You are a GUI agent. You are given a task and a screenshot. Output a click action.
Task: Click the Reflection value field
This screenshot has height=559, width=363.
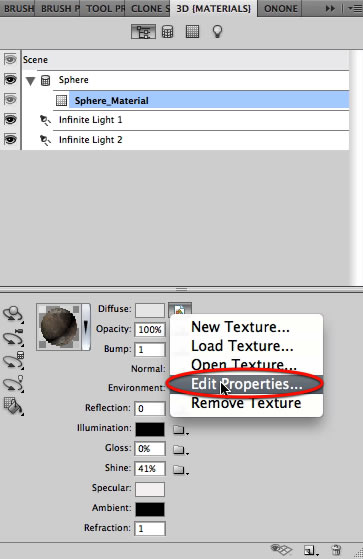(150, 409)
